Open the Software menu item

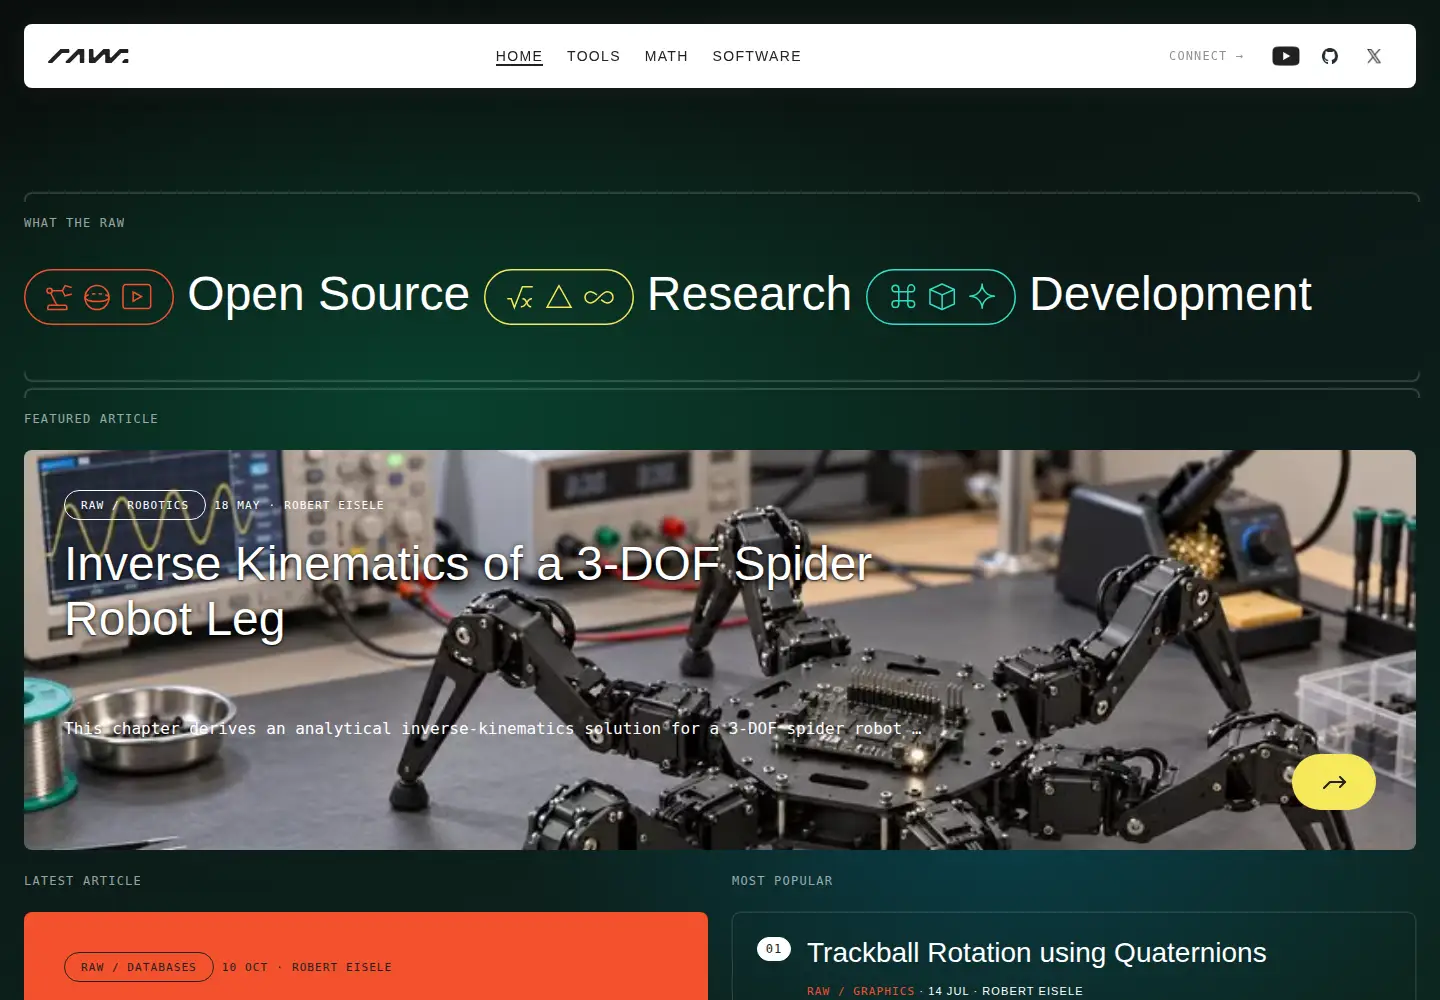pyautogui.click(x=757, y=56)
